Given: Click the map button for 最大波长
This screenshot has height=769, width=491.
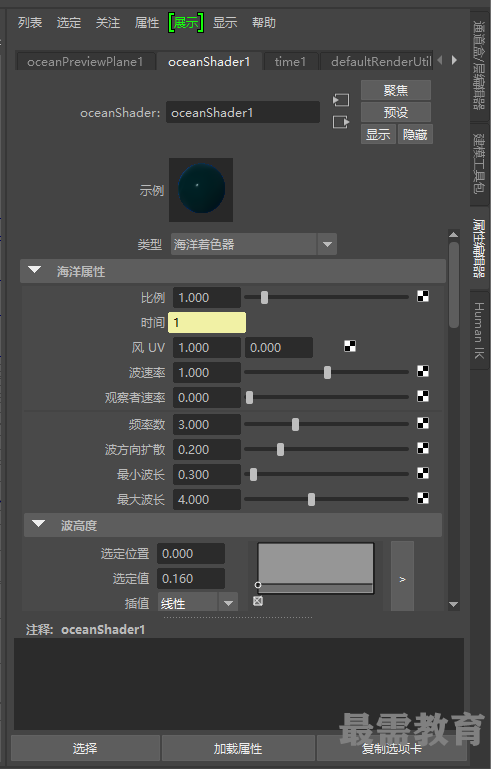Looking at the screenshot, I should [x=423, y=498].
